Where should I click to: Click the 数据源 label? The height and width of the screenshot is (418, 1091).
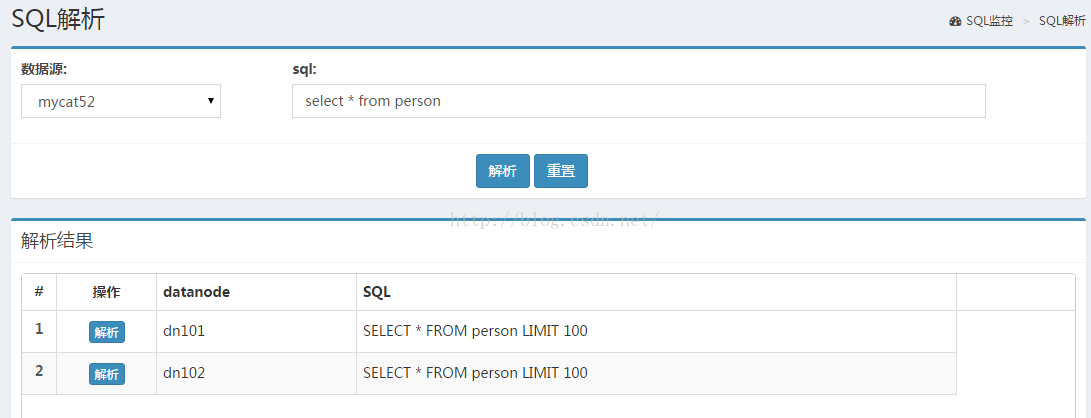click(44, 69)
